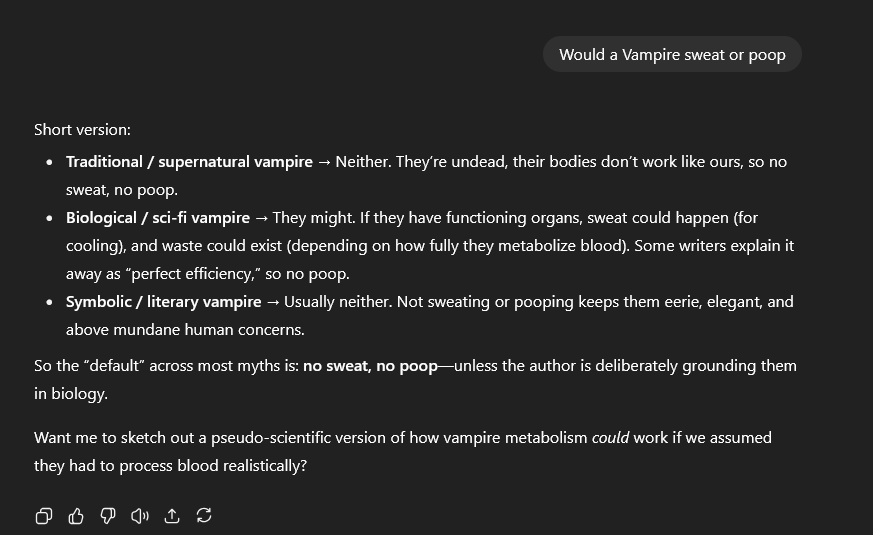
Task: Regenerate the response
Action: [x=204, y=516]
